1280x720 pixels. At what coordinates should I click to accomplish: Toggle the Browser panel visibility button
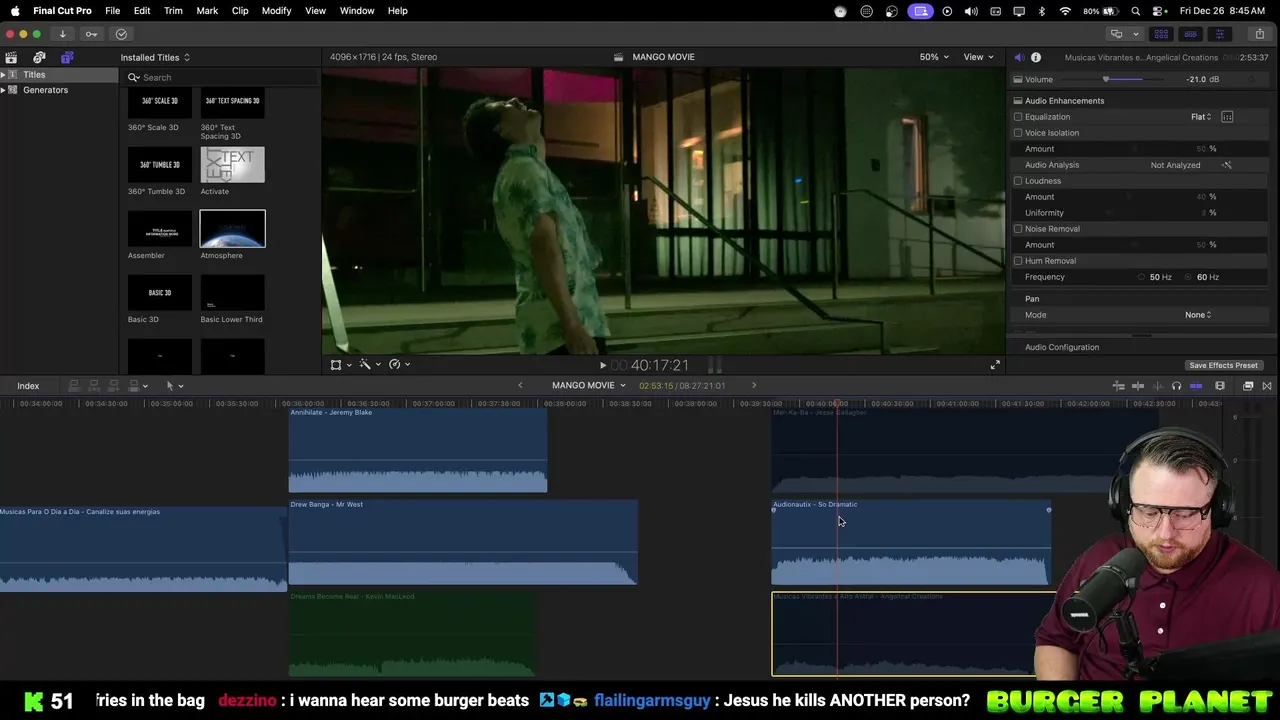pyautogui.click(x=1161, y=34)
